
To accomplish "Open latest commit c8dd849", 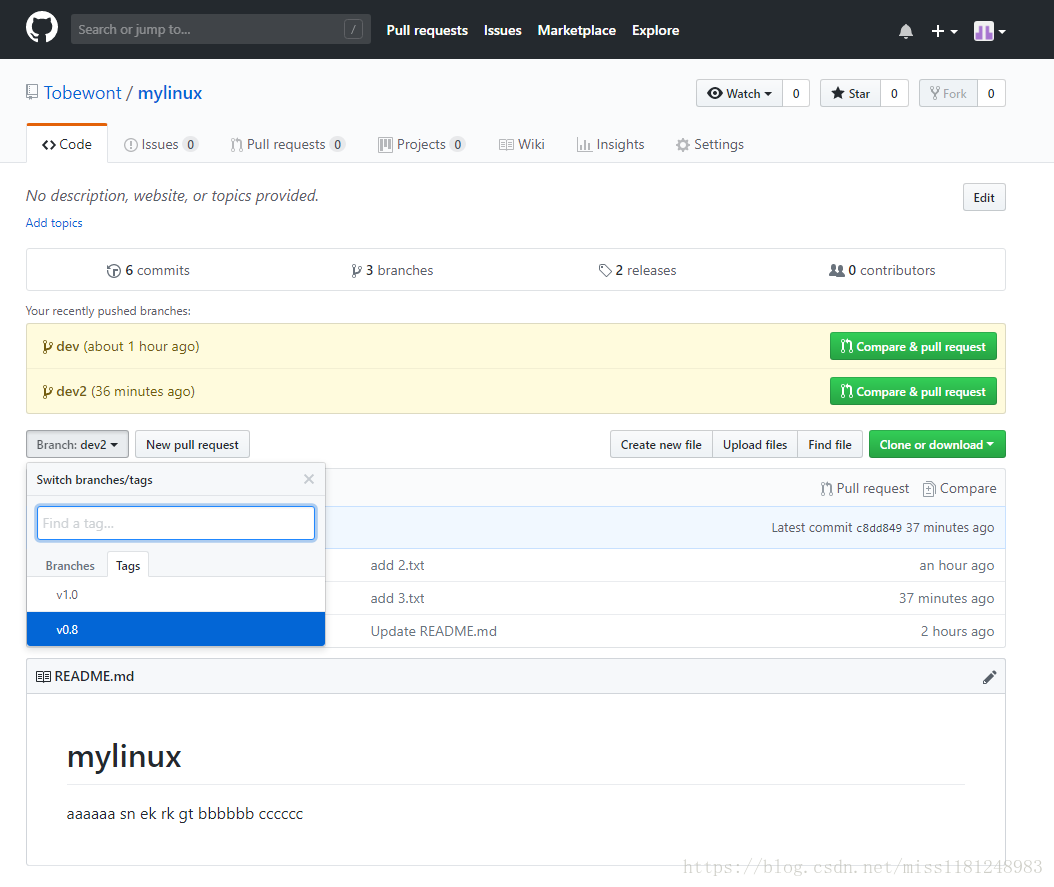I will (879, 528).
